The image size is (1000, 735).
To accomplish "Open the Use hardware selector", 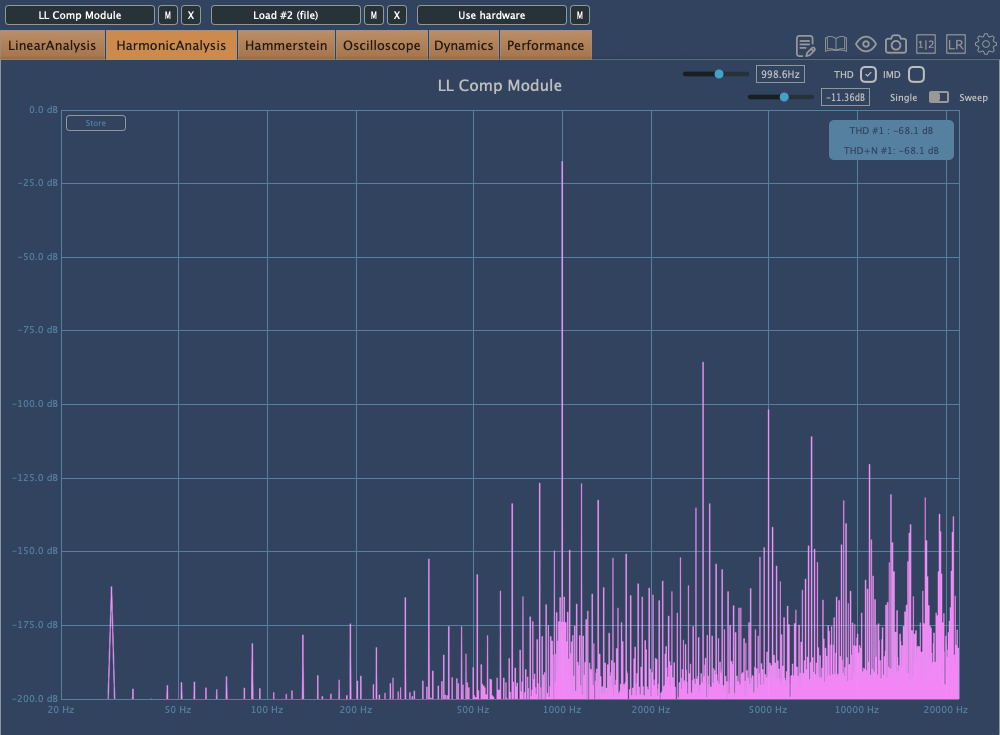I will 491,15.
